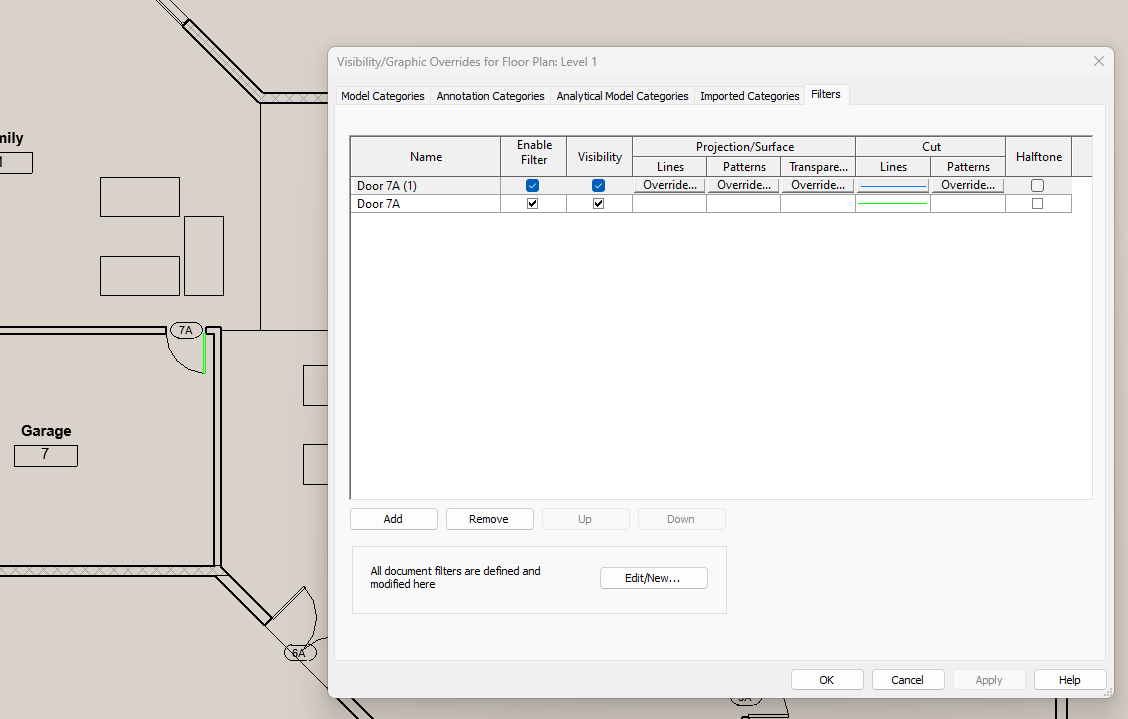This screenshot has height=719, width=1128.
Task: Hide Door 7A by unchecking its Visibility
Action: (x=598, y=203)
